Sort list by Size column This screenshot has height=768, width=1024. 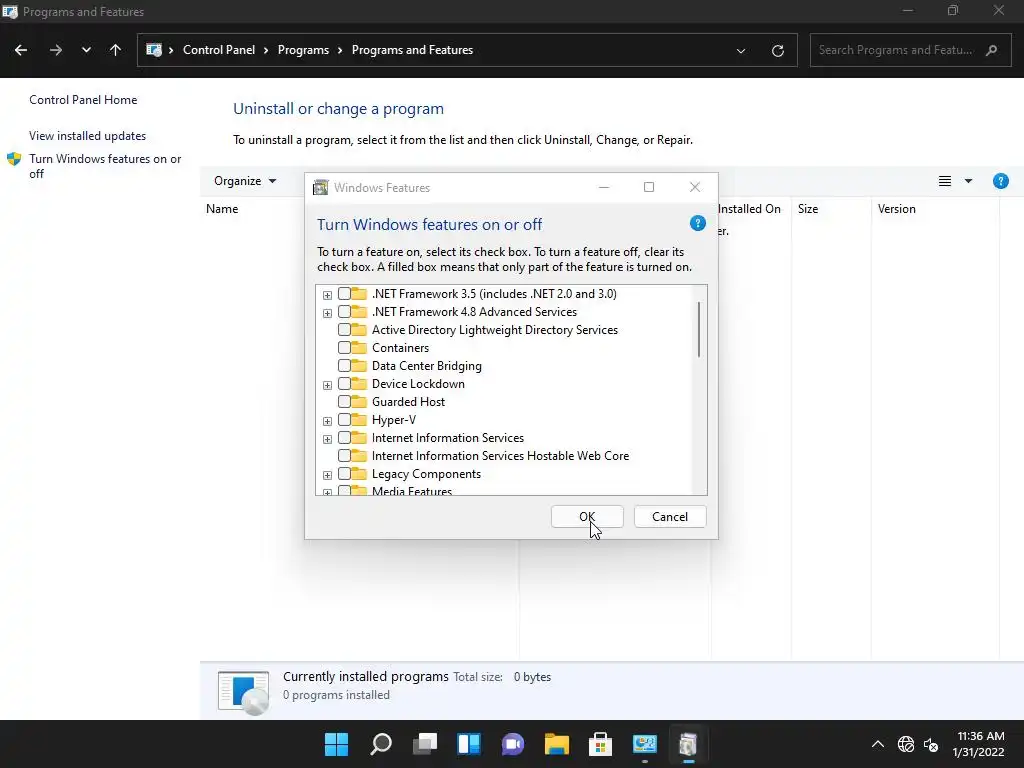tap(808, 209)
